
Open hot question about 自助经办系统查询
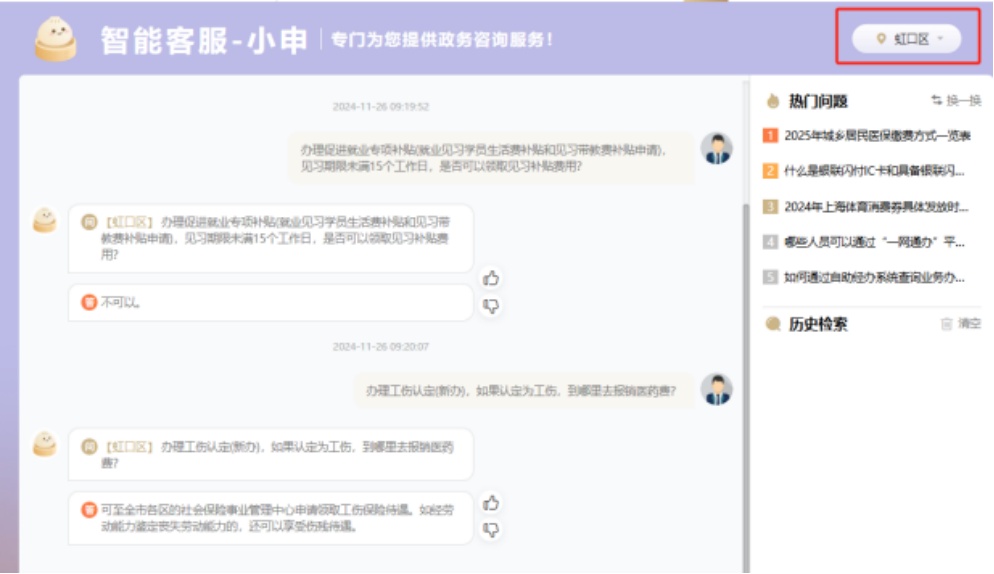[x=874, y=277]
